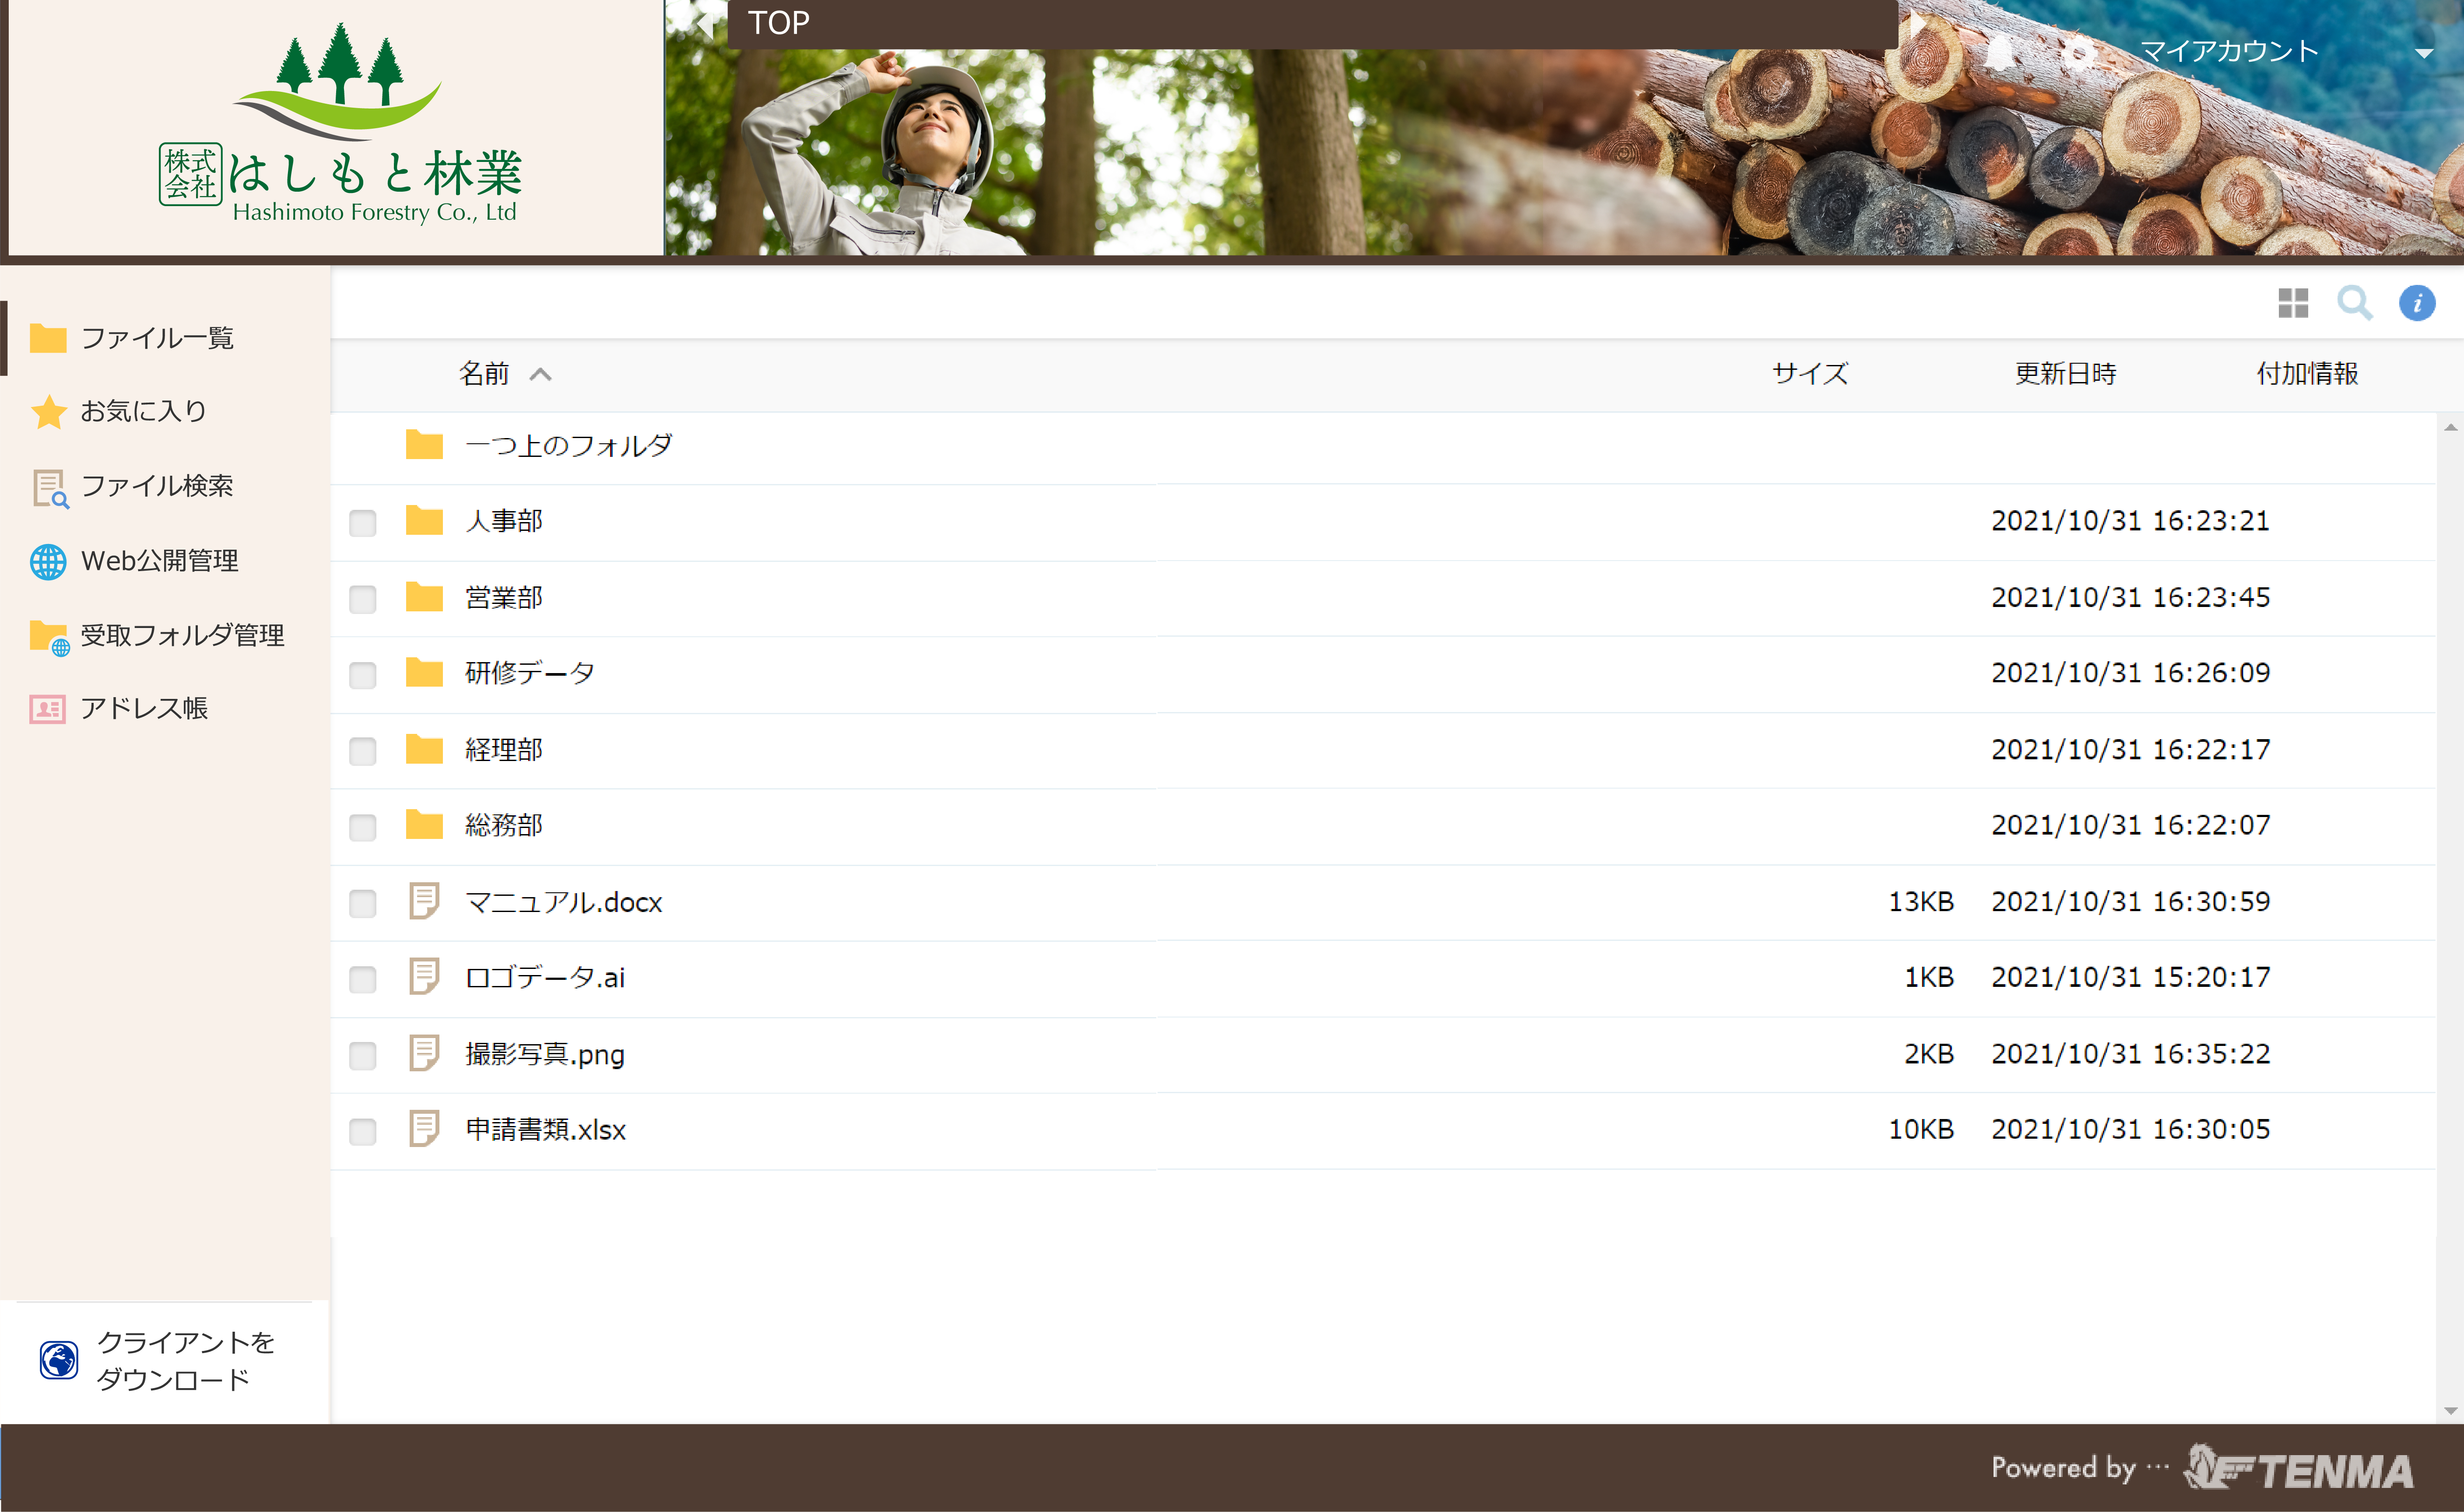Click the はしもと林業 company logo
Screen dimensions: 2464x1512
339,124
